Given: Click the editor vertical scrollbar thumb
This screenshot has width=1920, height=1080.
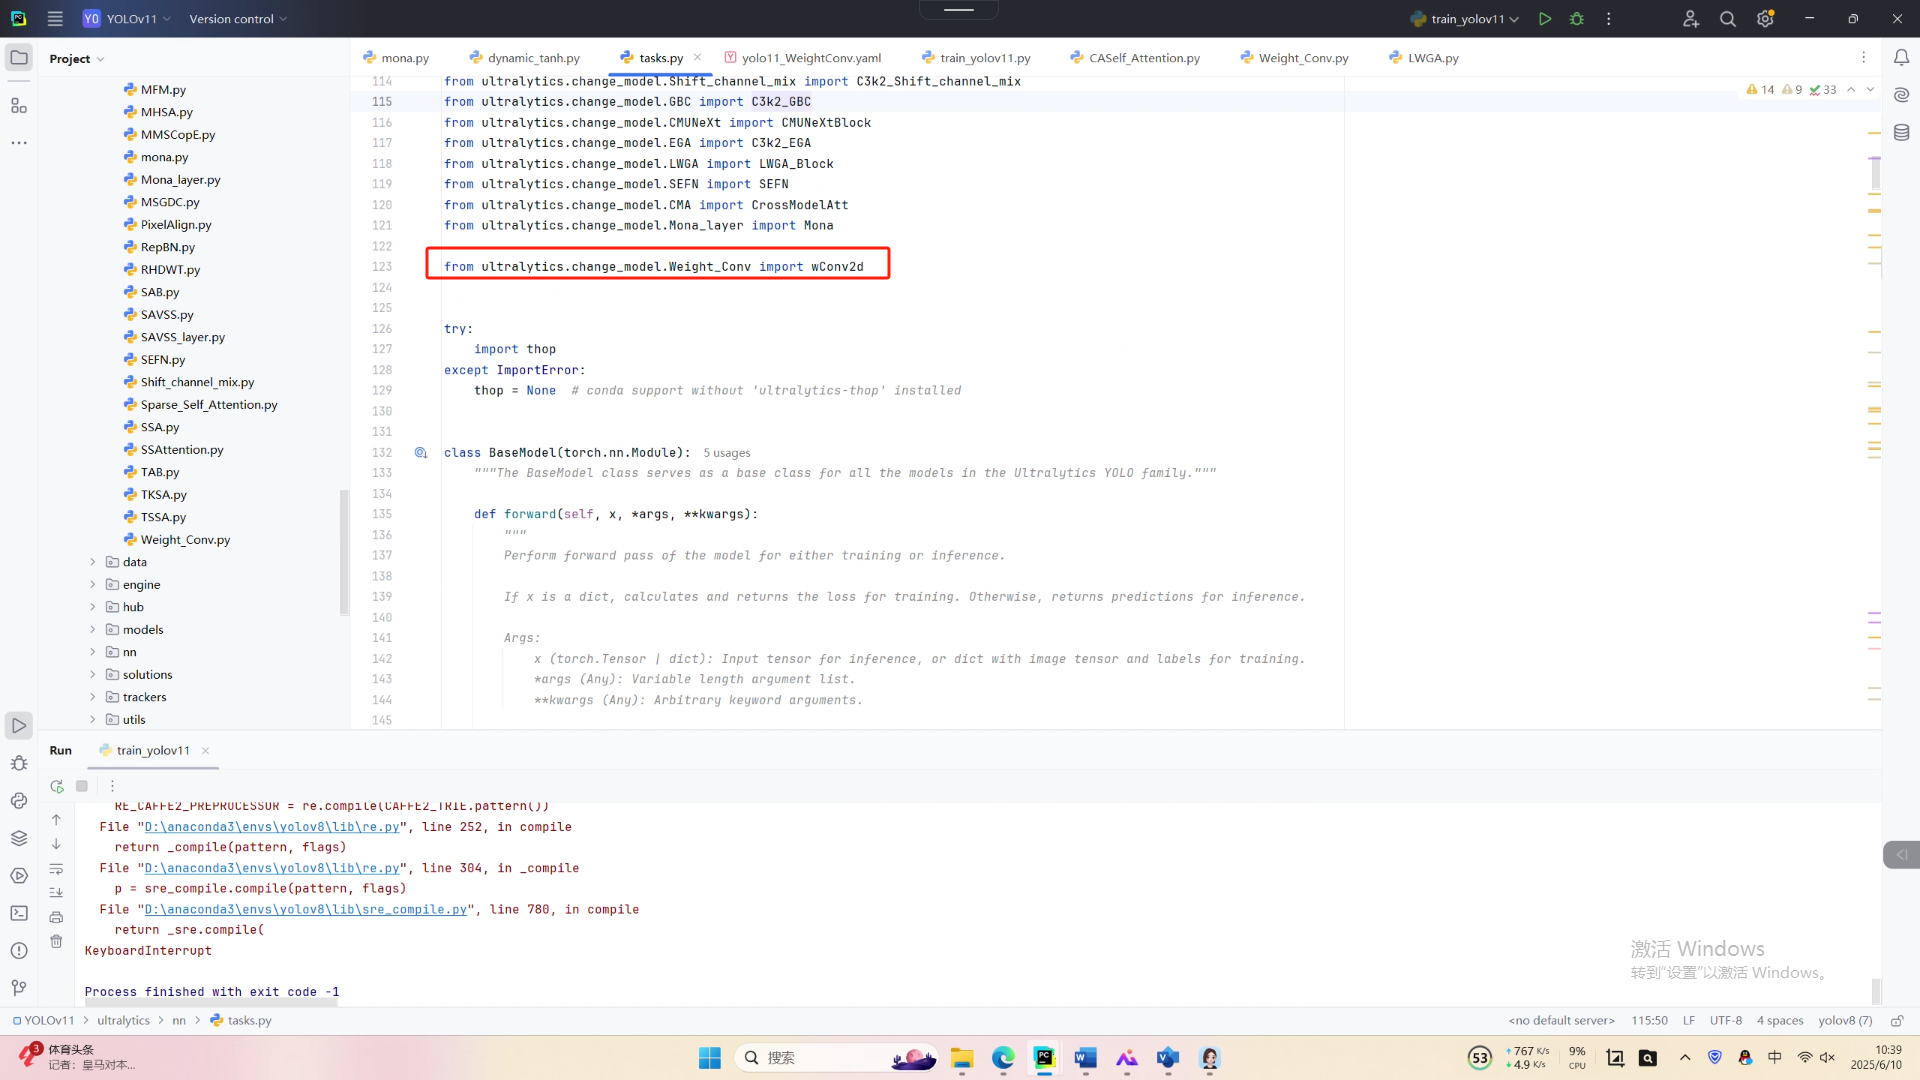Looking at the screenshot, I should [1875, 173].
